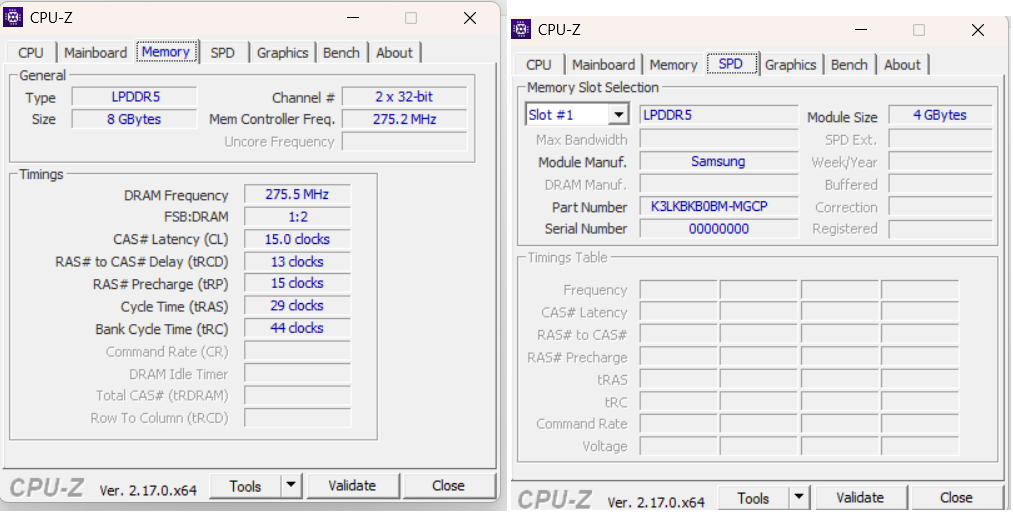
Task: Open the About tab in the left window
Action: [394, 52]
